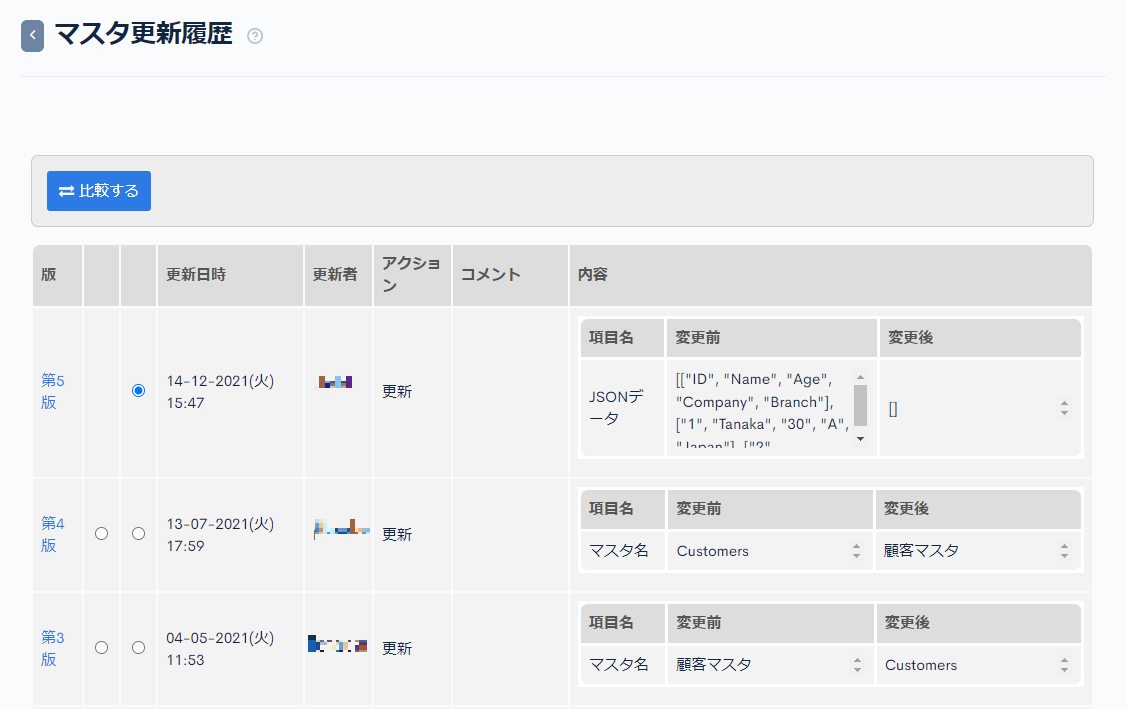Click the stepper arrows beside 顧客マスタ in 第3版 row
The width and height of the screenshot is (1127, 709).
tap(857, 665)
